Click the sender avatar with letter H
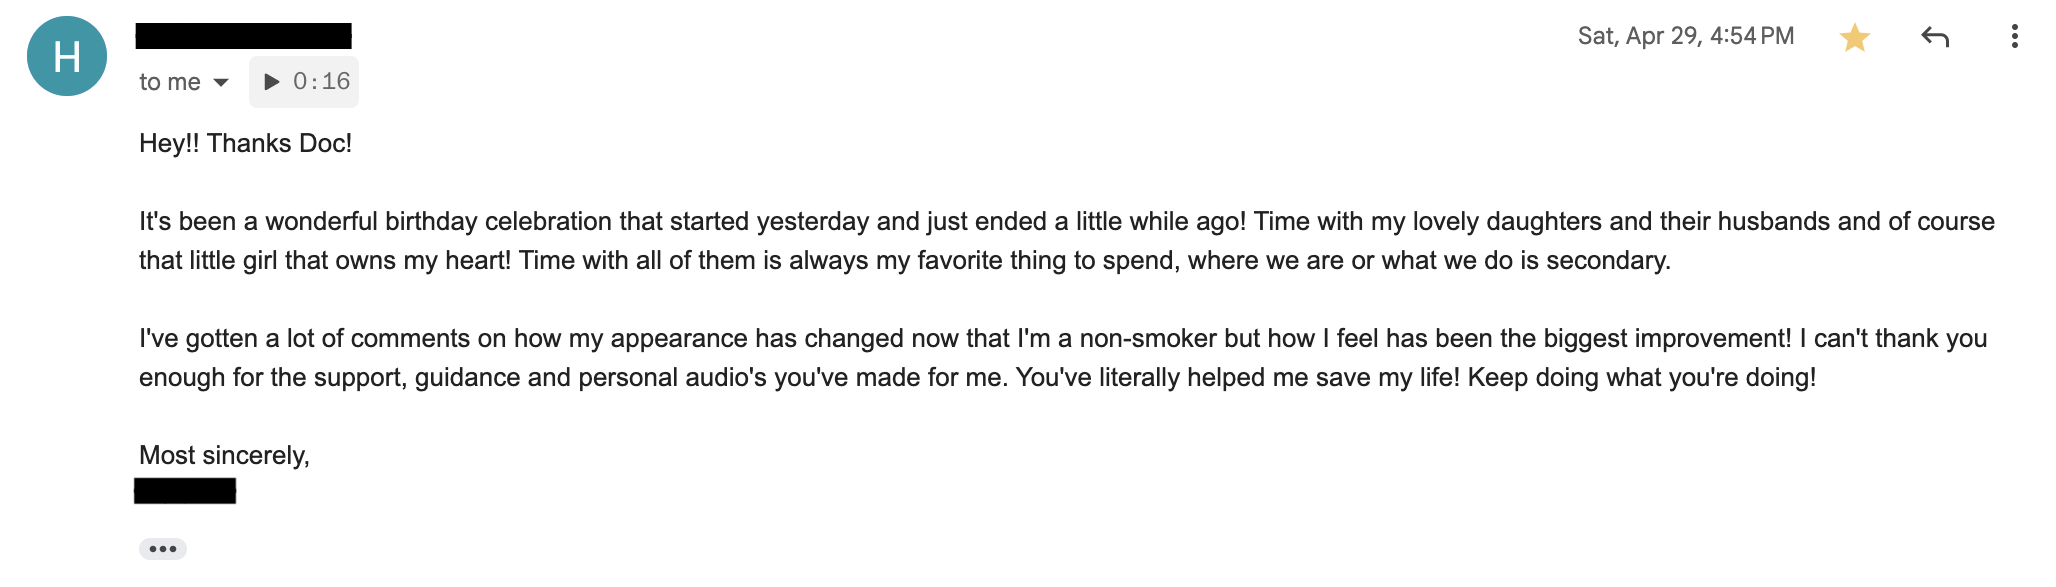 [67, 56]
